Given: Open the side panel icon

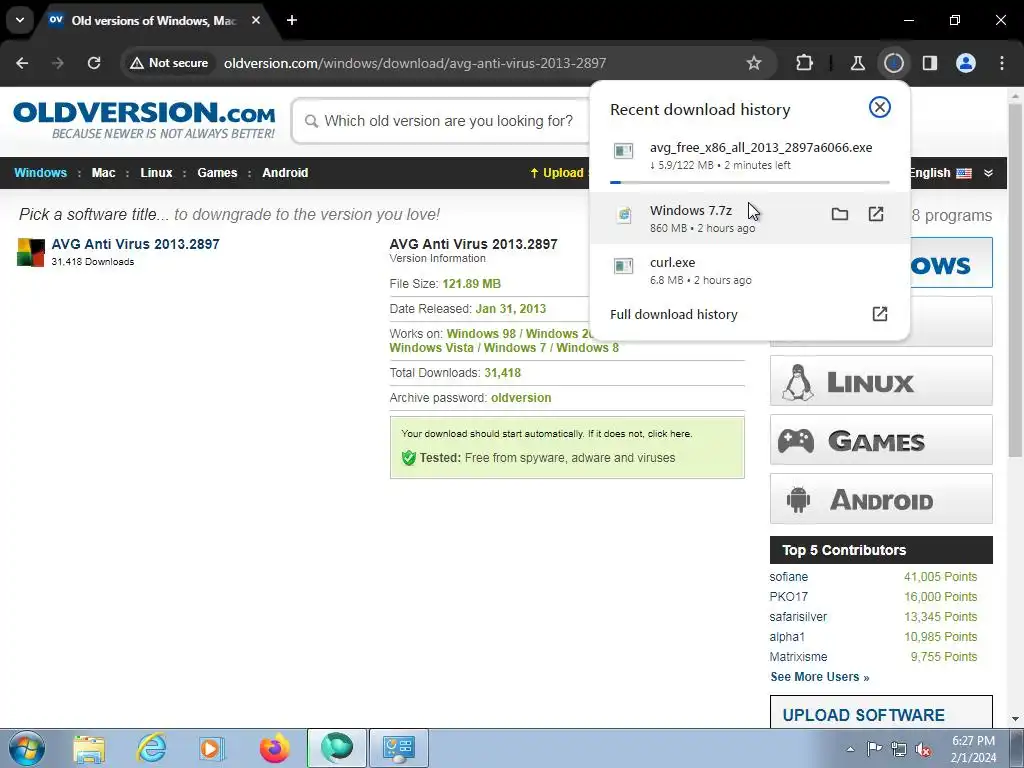Looking at the screenshot, I should coord(930,63).
